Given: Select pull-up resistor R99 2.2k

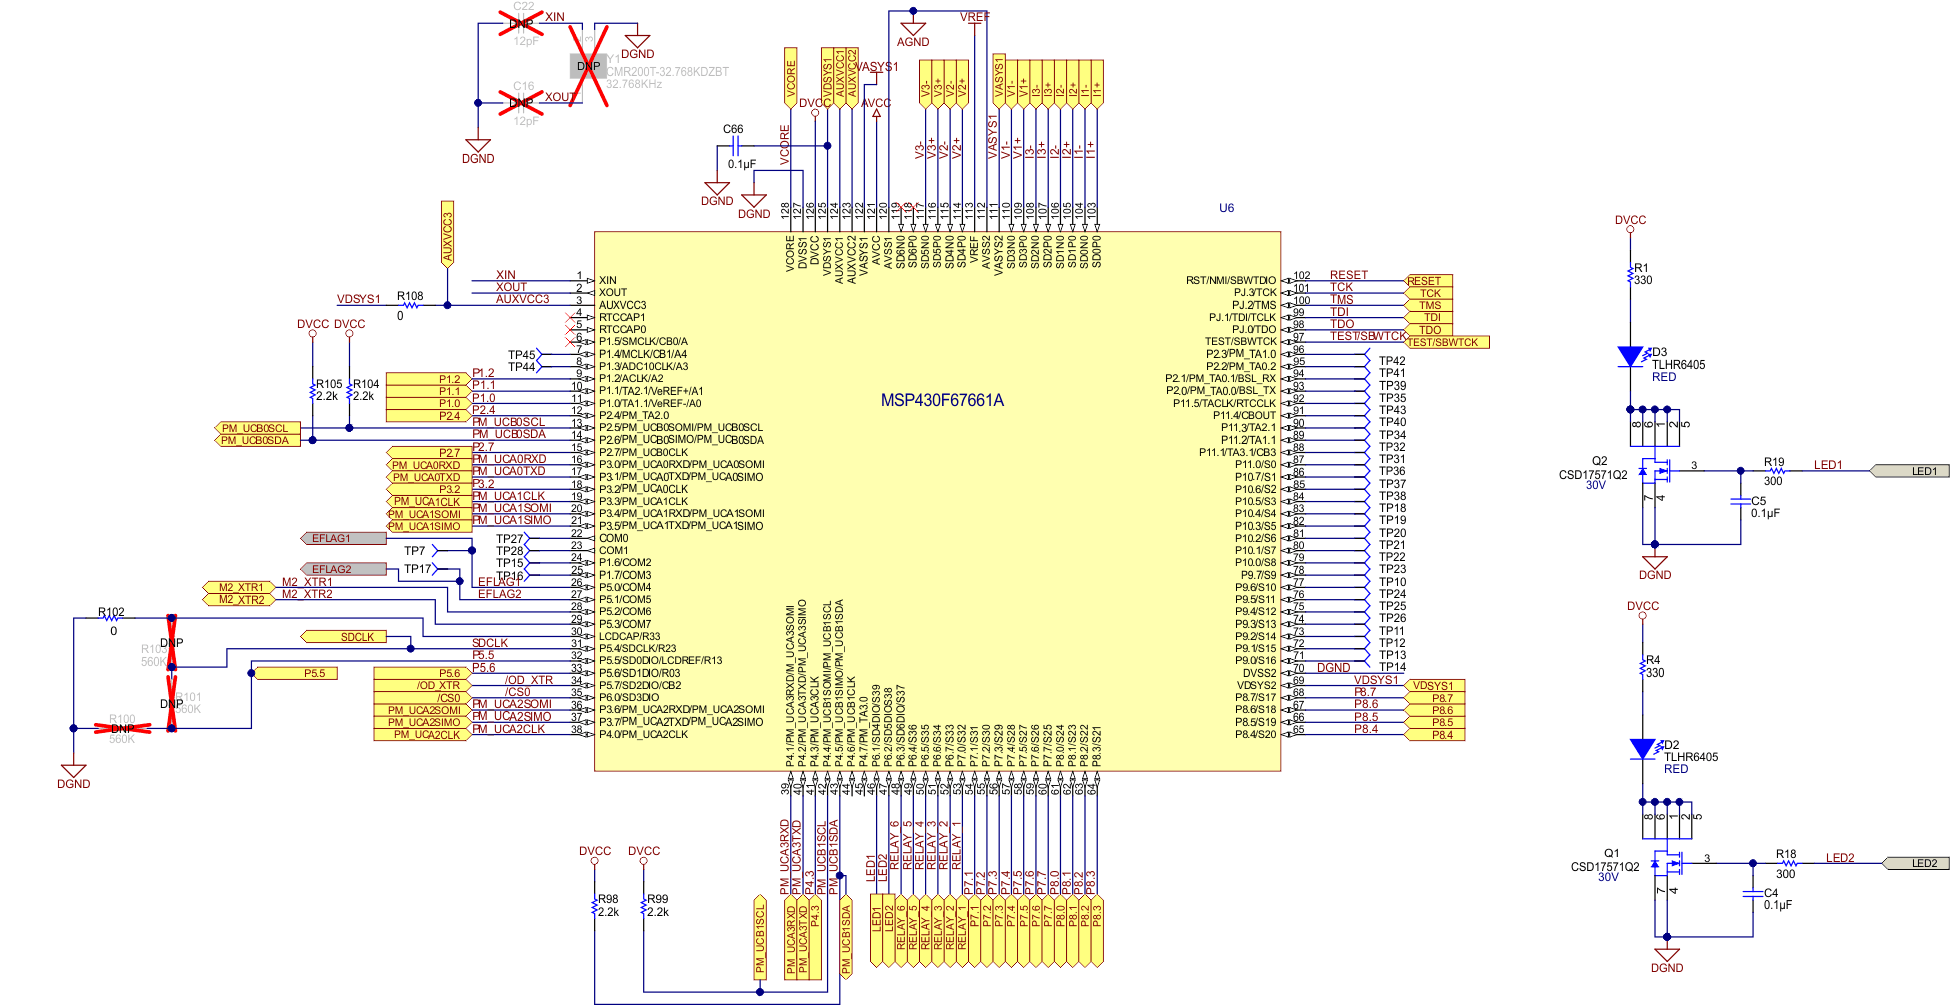Looking at the screenshot, I should [x=644, y=906].
